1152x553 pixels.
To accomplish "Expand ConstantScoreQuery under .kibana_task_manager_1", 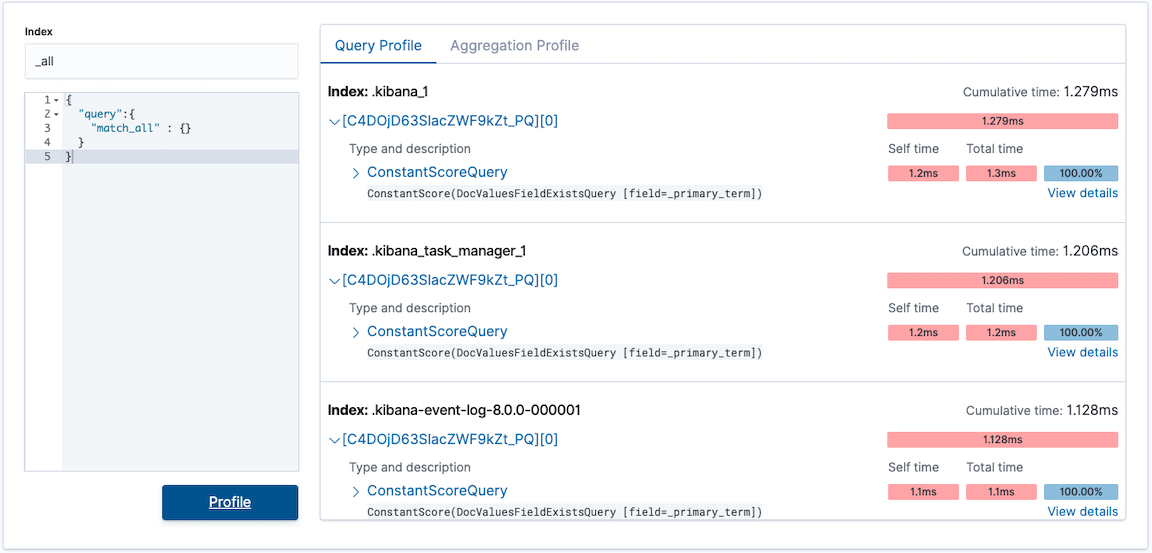I will [356, 332].
